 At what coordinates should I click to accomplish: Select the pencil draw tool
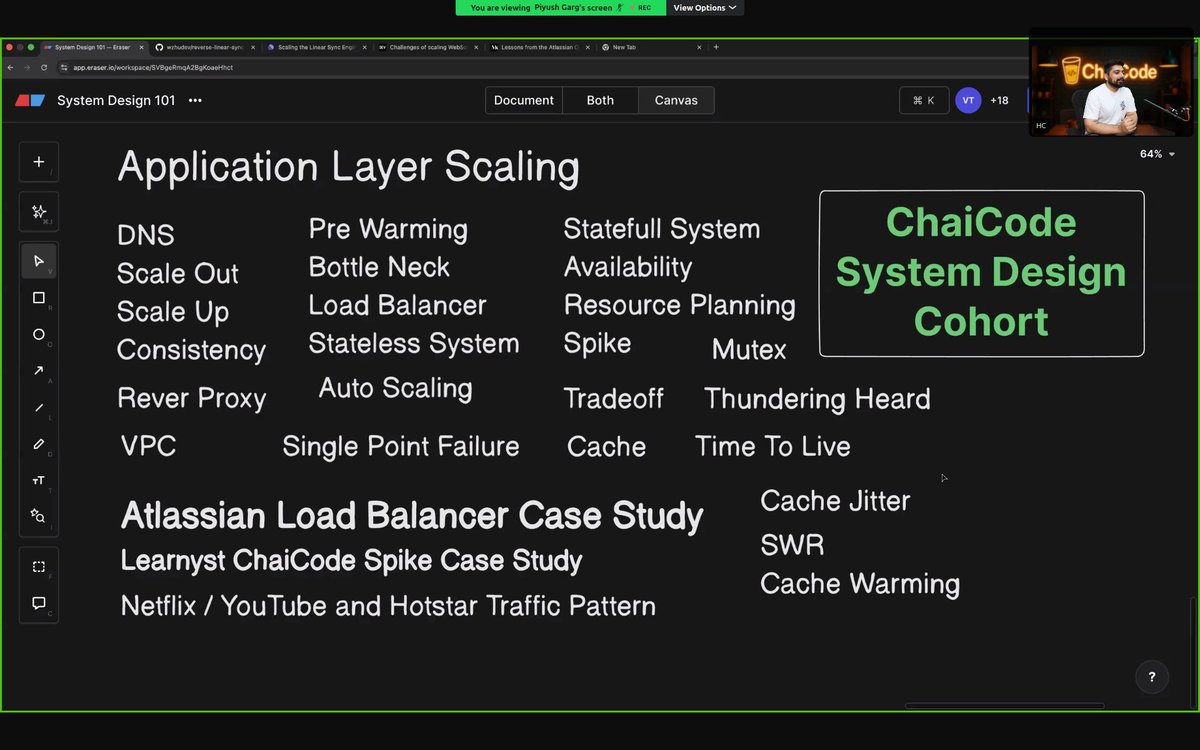[39, 444]
